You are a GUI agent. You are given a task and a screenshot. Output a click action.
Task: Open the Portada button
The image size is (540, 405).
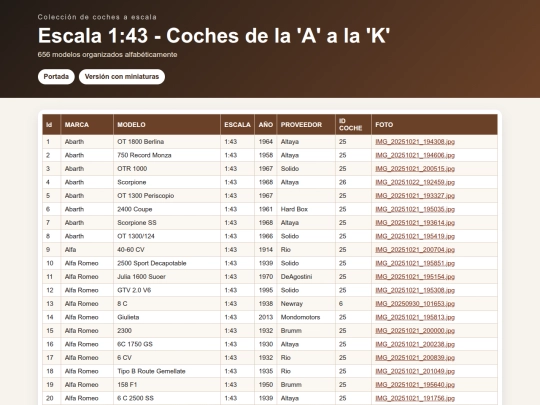pos(56,76)
